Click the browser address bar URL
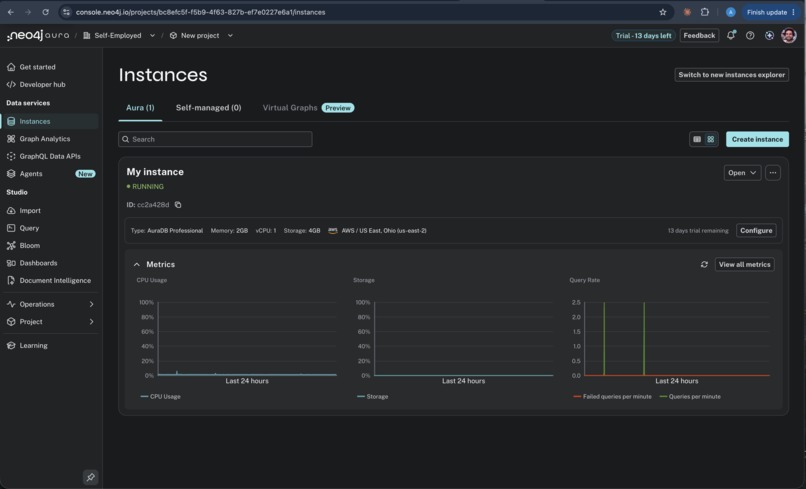The width and height of the screenshot is (806, 489). [x=200, y=12]
